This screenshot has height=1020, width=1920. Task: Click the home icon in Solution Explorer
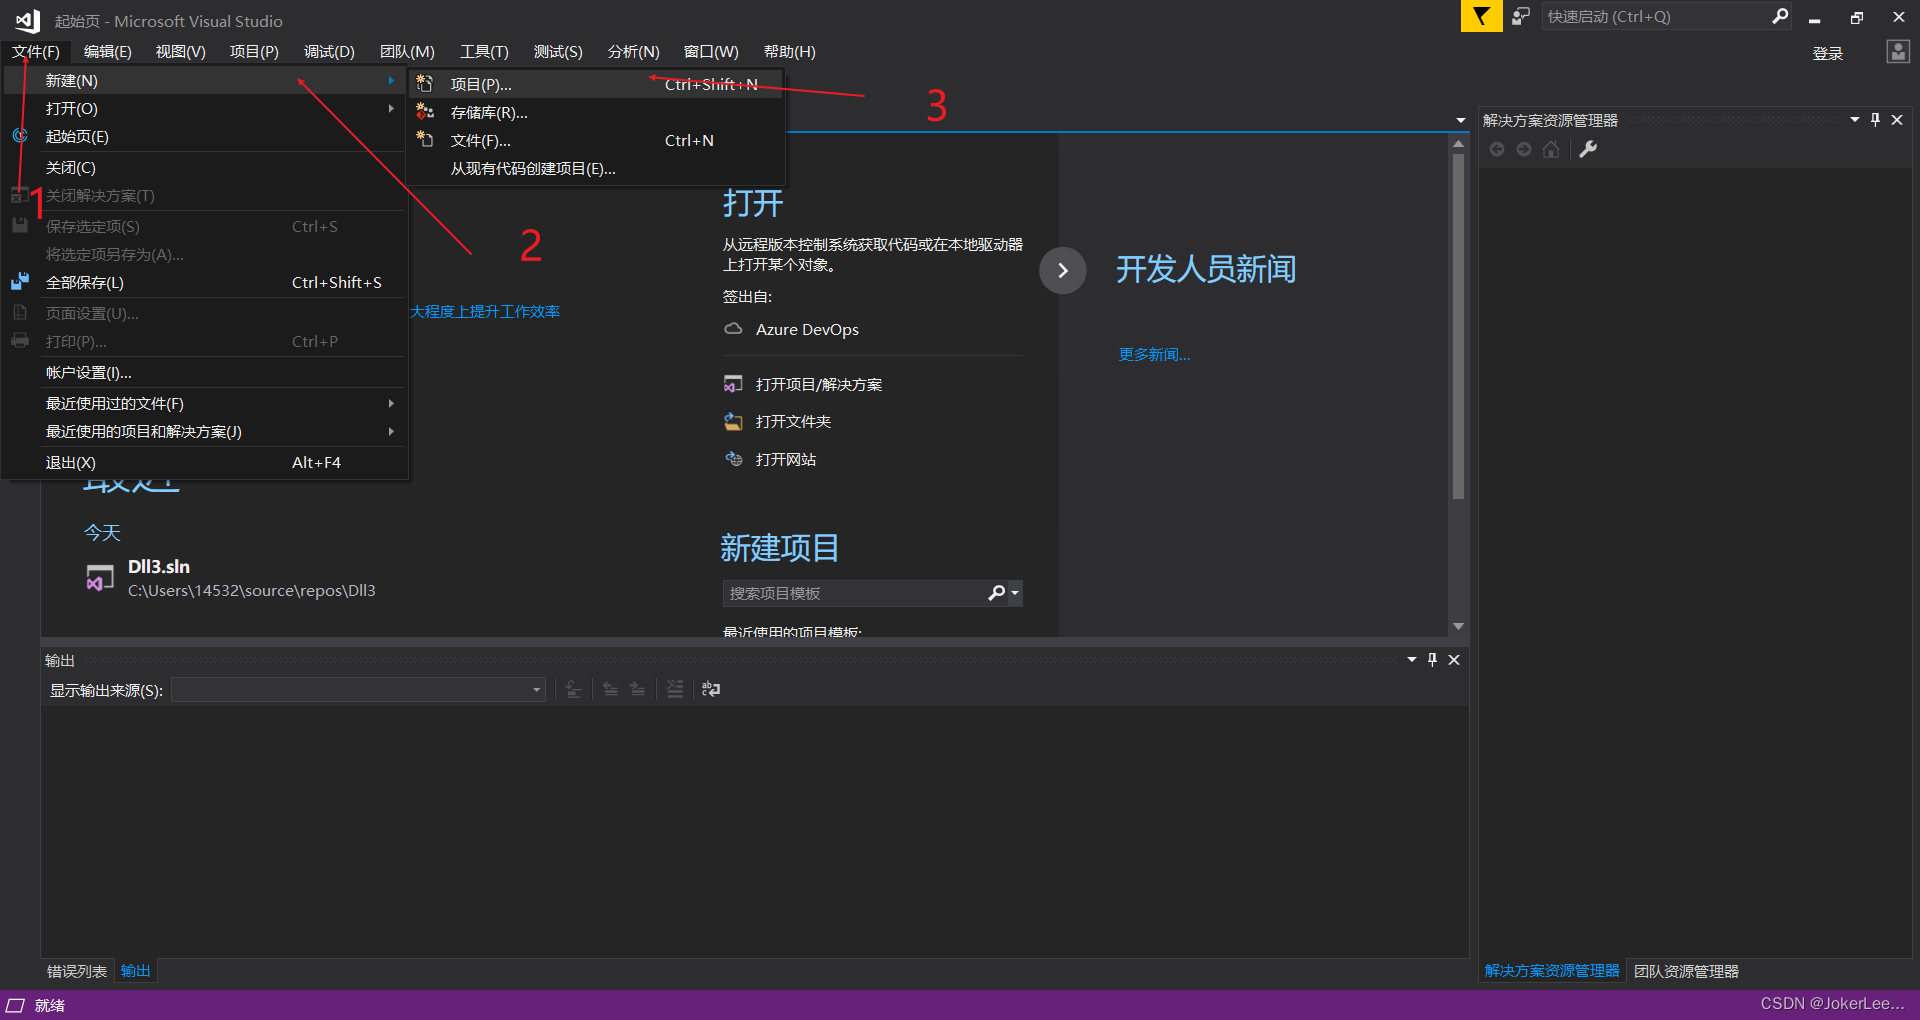1551,149
